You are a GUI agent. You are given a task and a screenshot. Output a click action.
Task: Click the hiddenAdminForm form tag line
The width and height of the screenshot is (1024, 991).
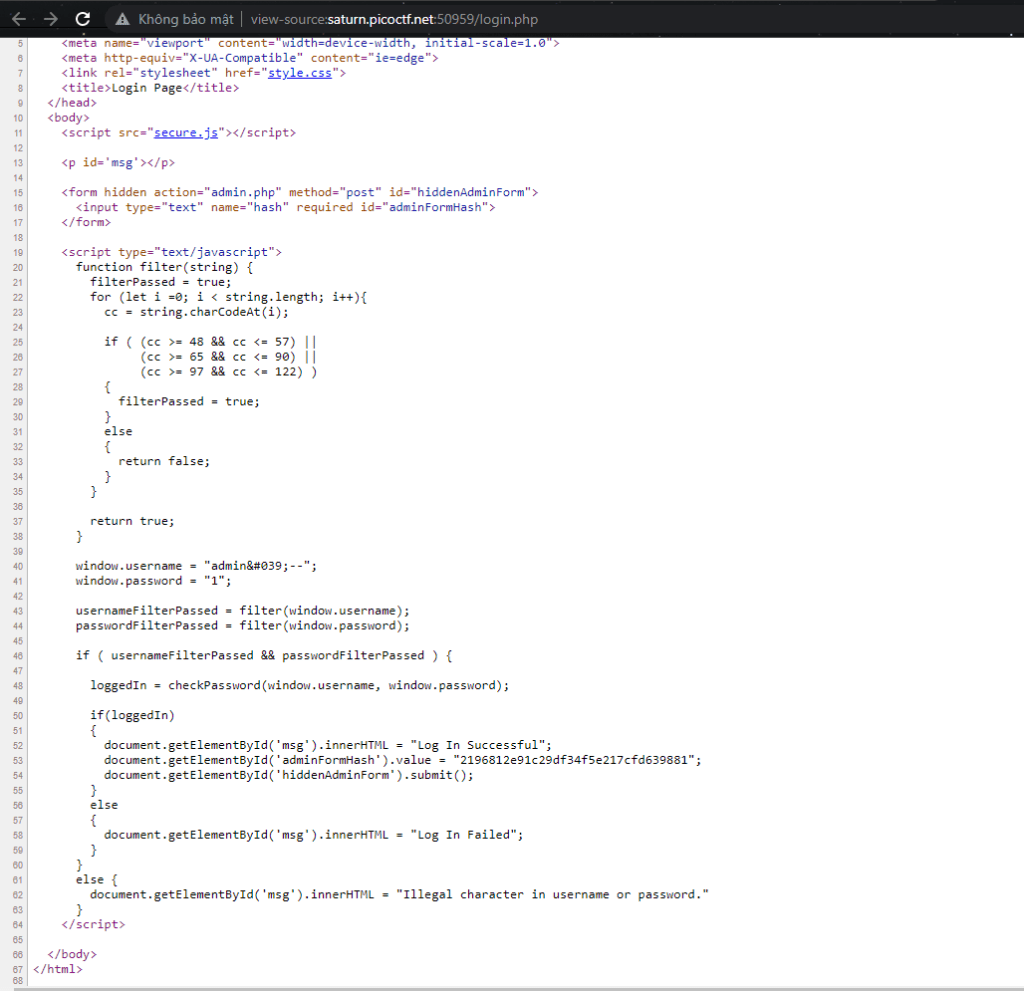click(x=300, y=192)
